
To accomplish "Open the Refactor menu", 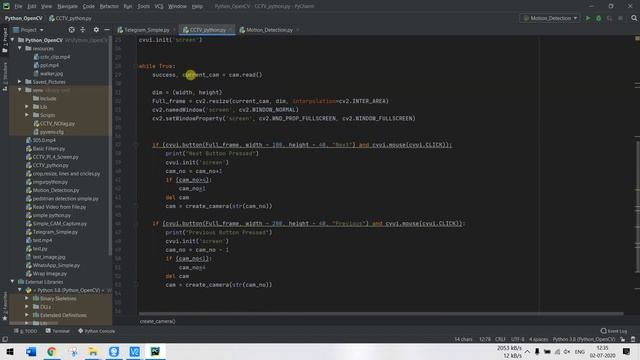I will click(109, 7).
